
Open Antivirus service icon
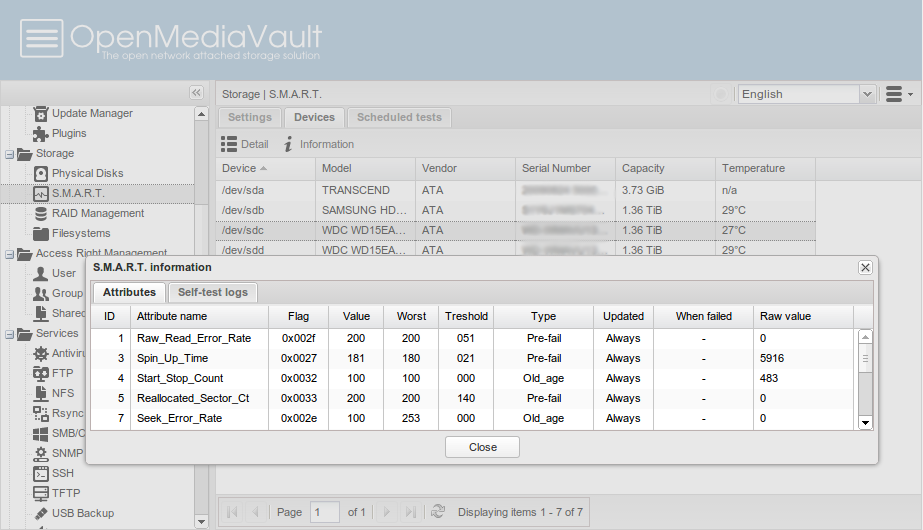tap(41, 353)
